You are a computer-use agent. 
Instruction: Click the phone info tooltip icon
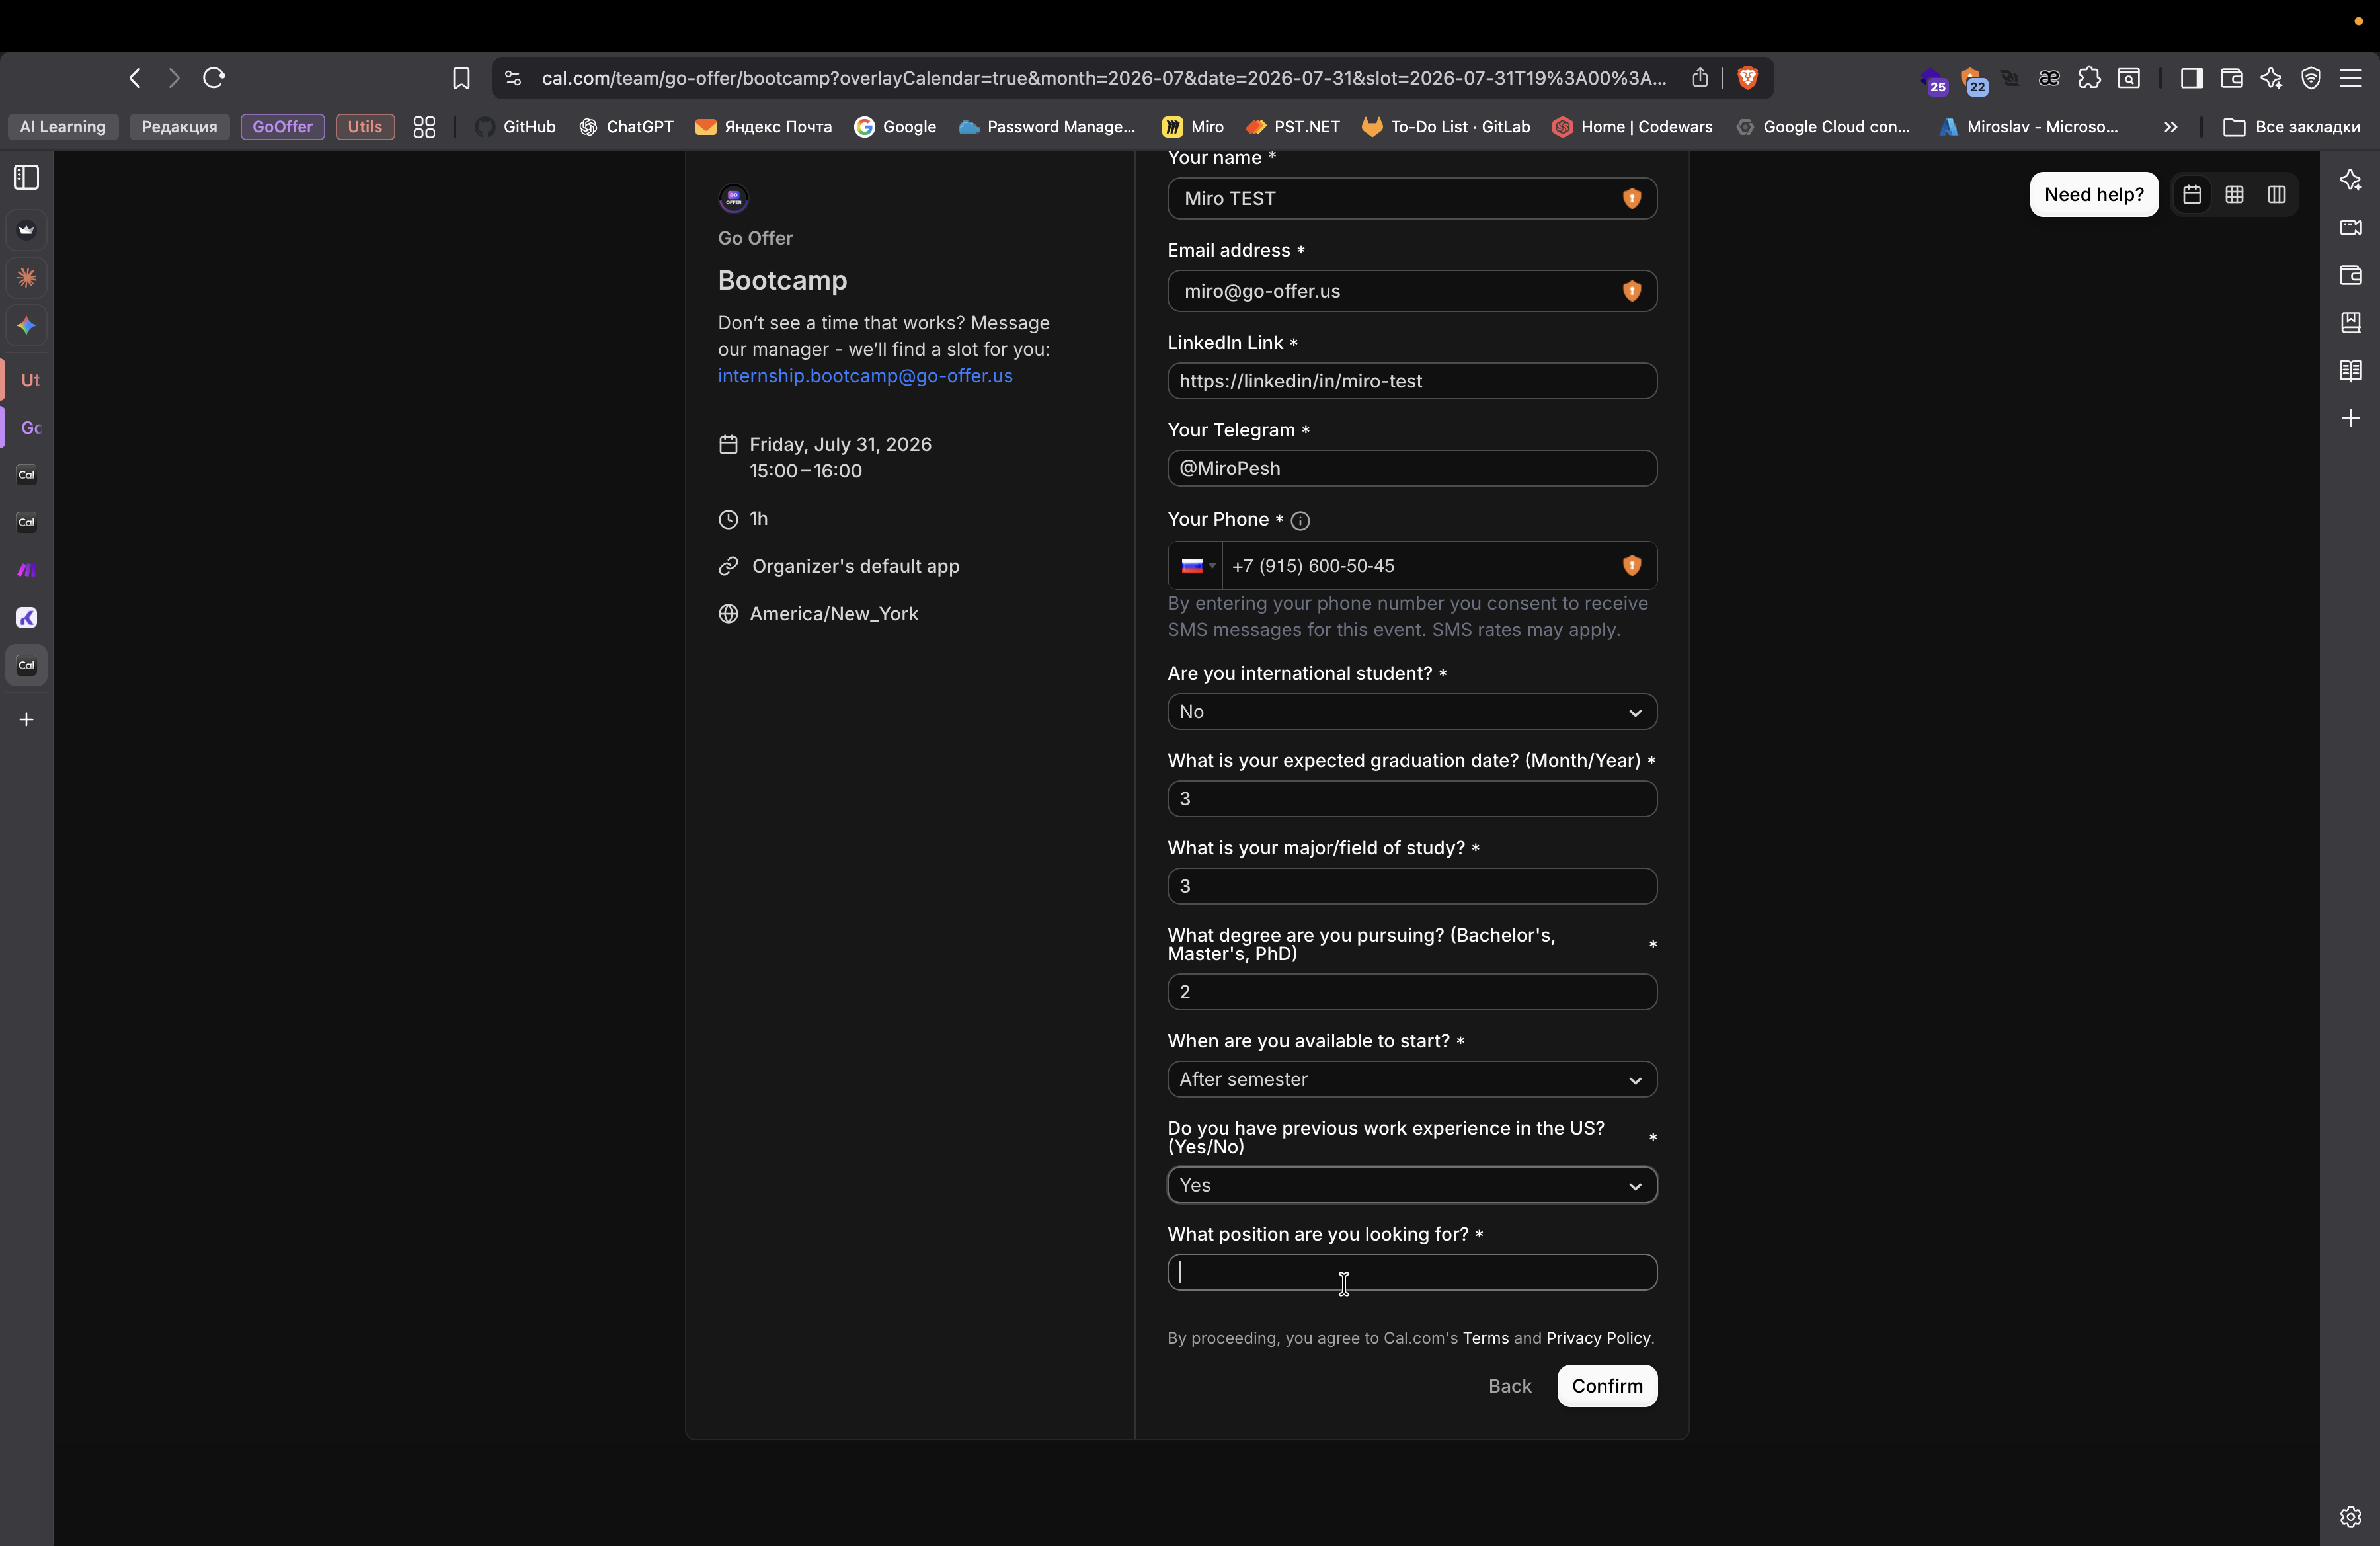click(1300, 521)
